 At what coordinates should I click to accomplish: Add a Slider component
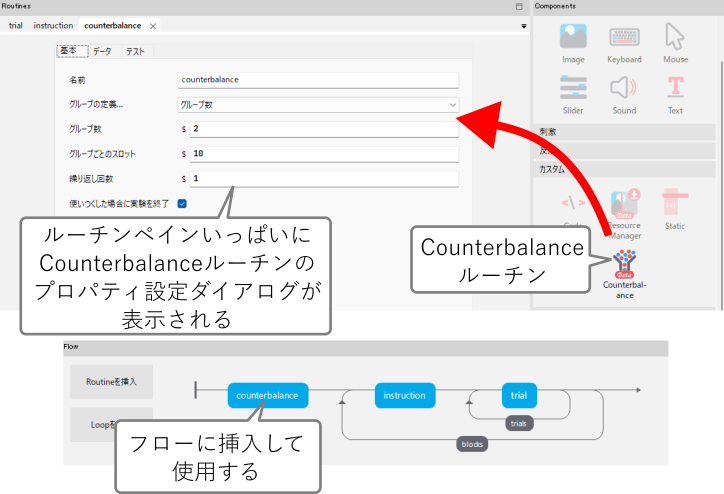(x=573, y=94)
